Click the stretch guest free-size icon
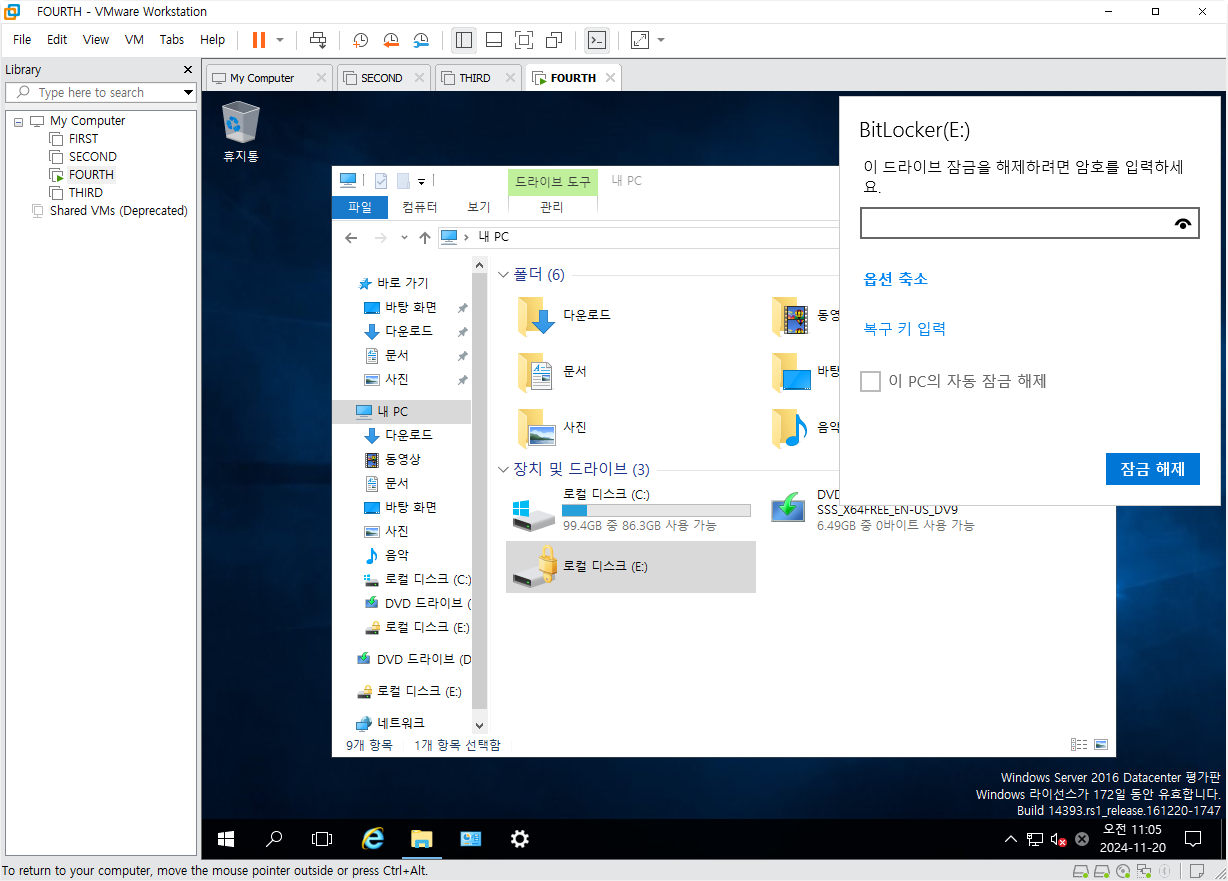The width and height of the screenshot is (1228, 881). [x=640, y=40]
